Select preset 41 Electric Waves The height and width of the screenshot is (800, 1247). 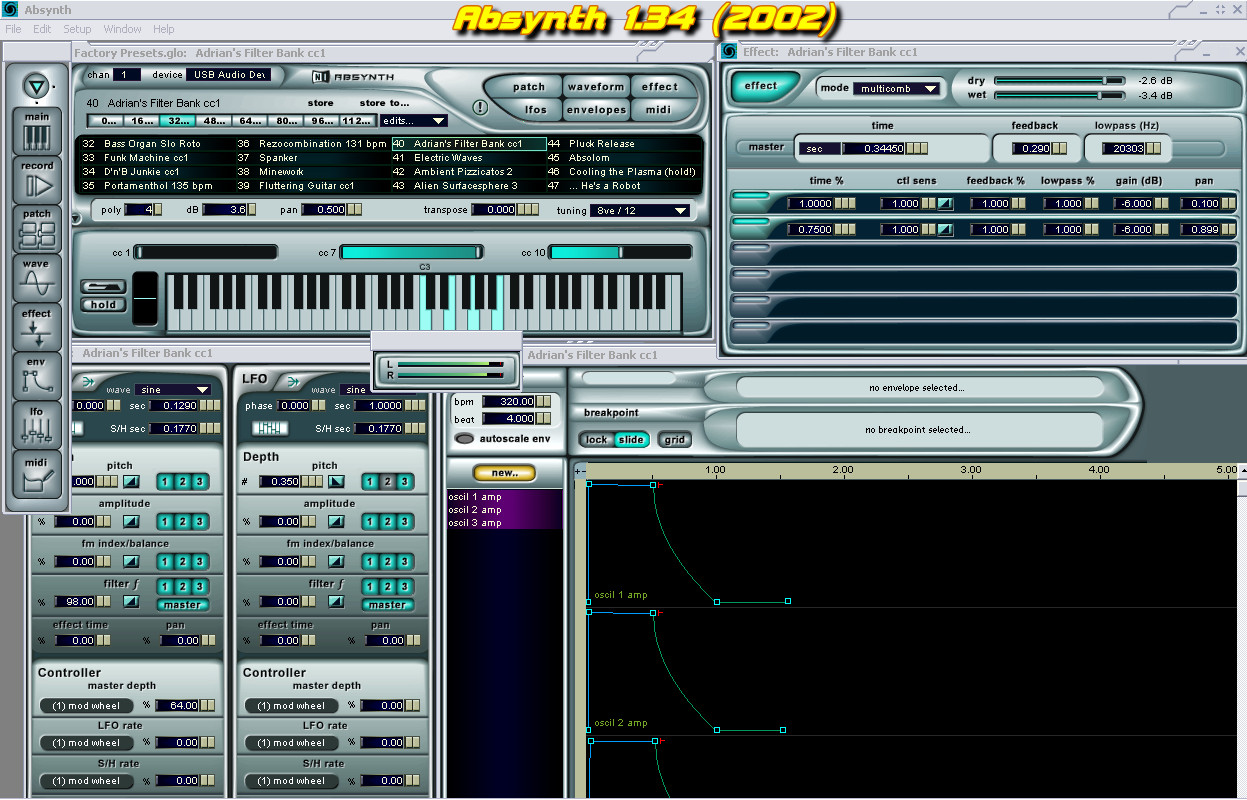(x=469, y=158)
